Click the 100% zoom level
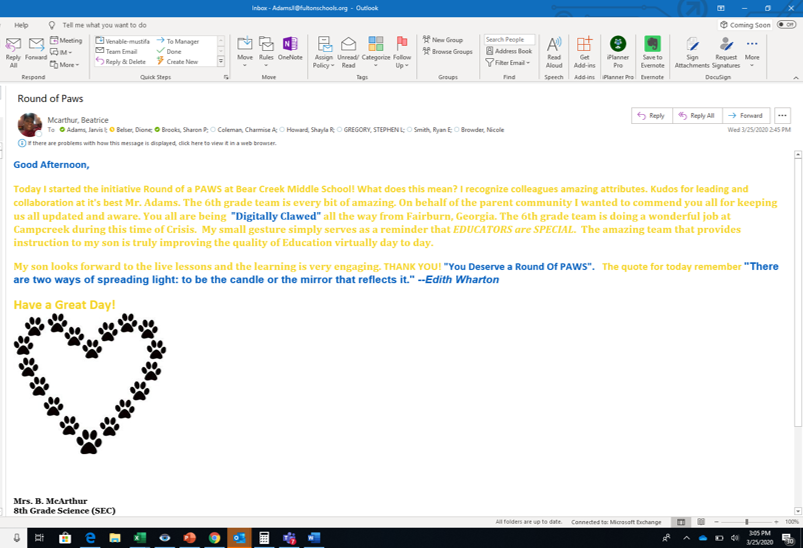803x548 pixels. pos(792,521)
